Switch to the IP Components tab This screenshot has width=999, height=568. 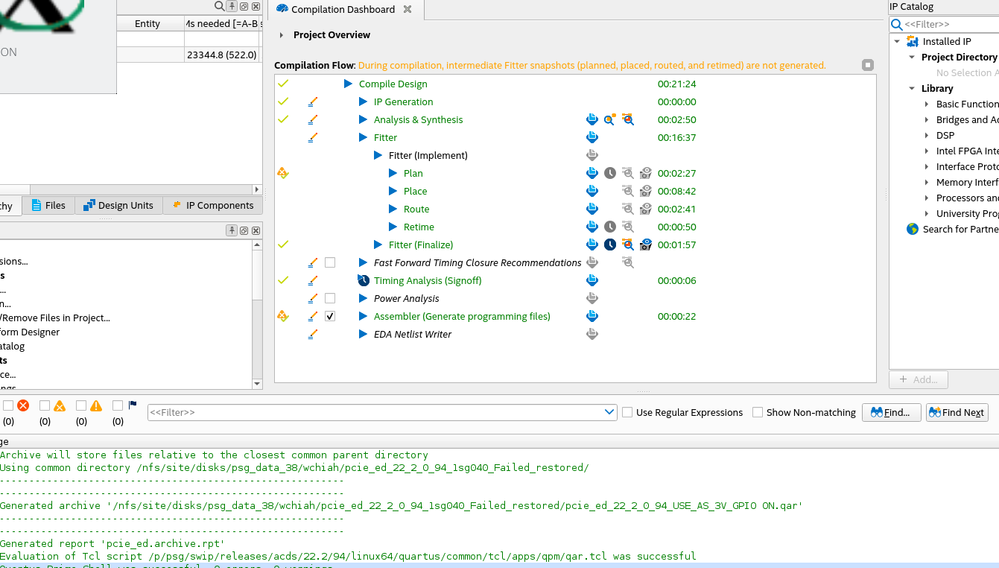(212, 205)
